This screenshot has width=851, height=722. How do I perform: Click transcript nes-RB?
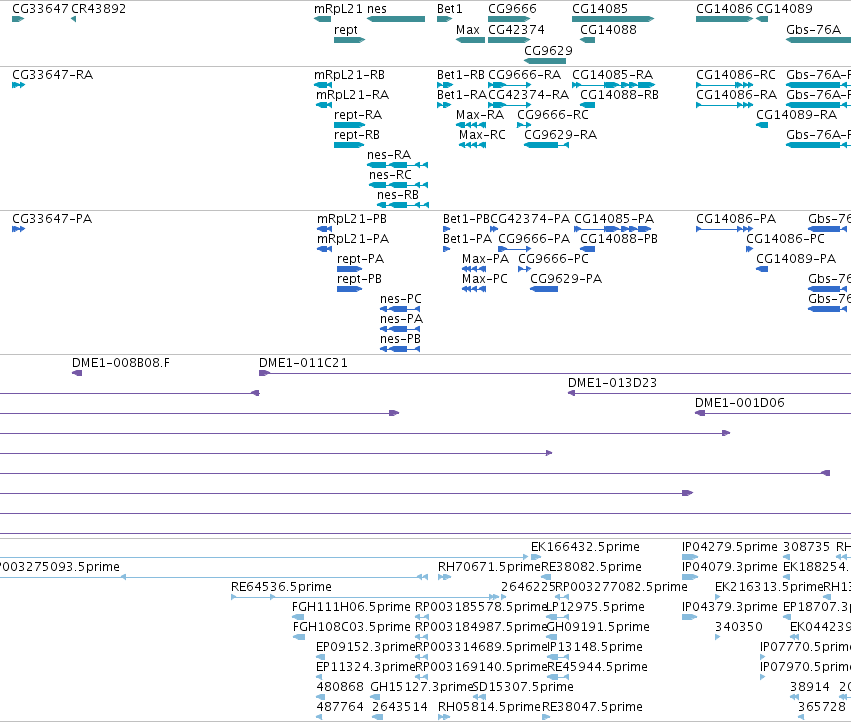(x=398, y=195)
